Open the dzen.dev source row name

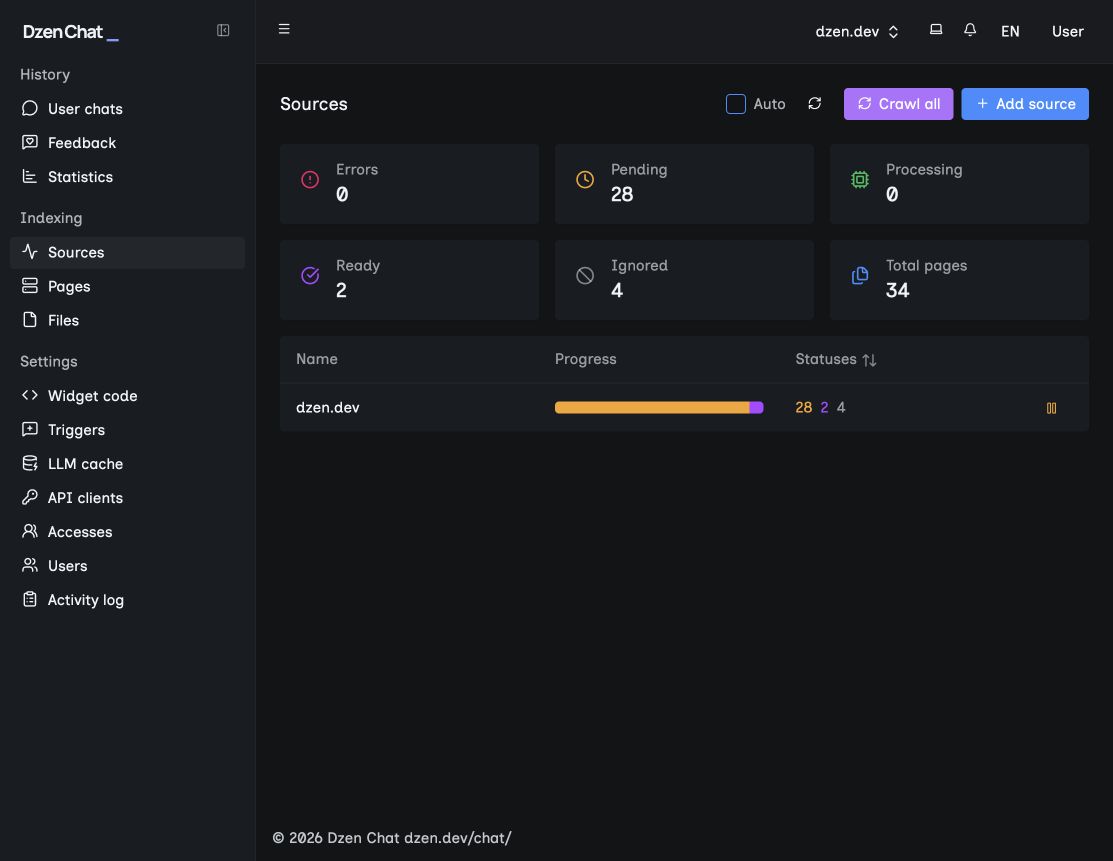(x=328, y=407)
